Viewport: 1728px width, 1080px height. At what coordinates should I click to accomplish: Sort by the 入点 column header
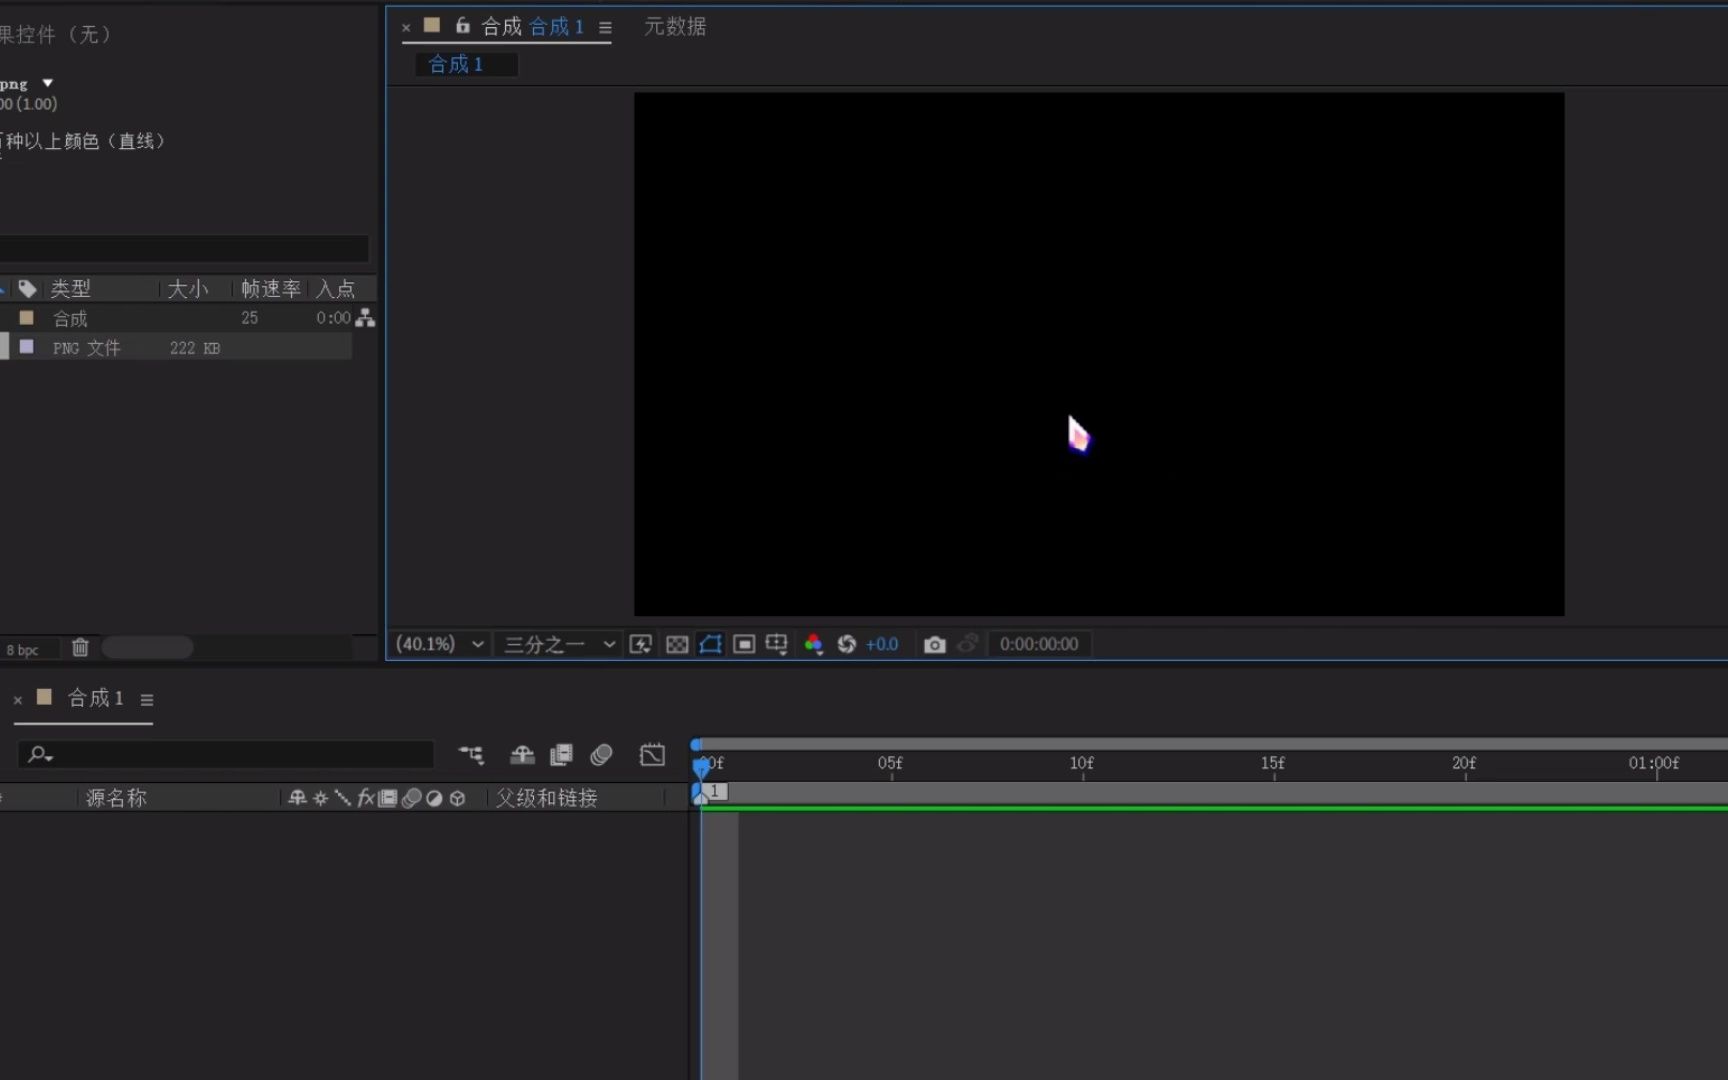336,289
